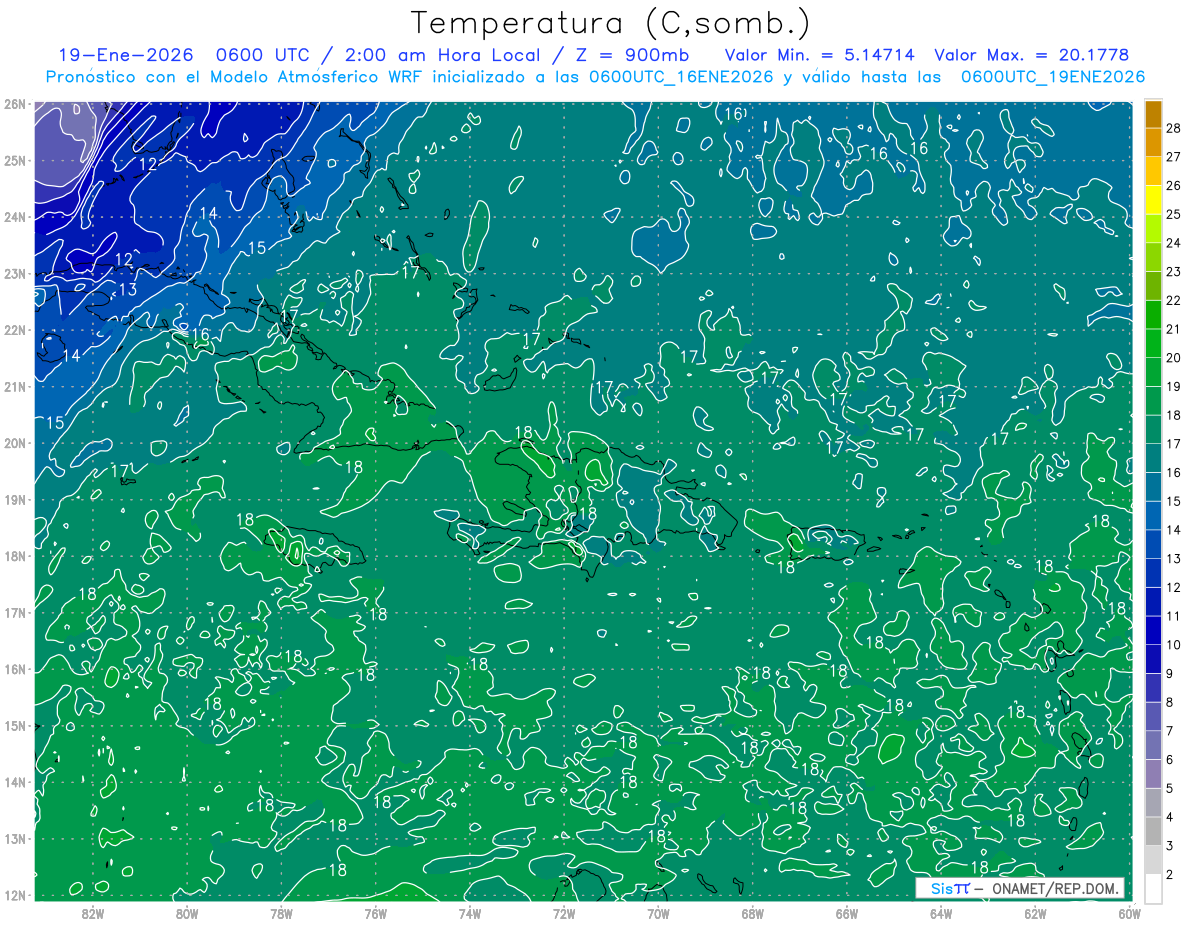
Task: Click the "76W" longitude axis label
Action: tap(375, 913)
